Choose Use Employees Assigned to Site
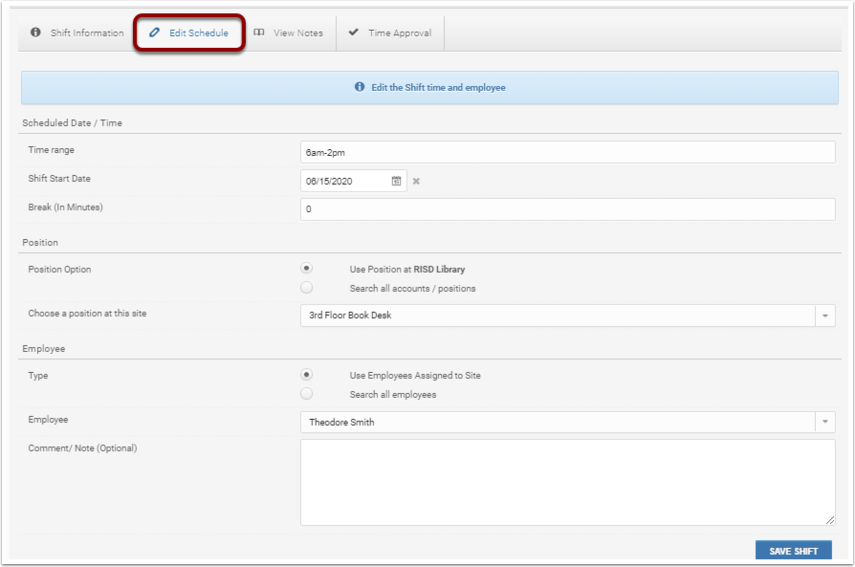The image size is (855, 567). (x=307, y=375)
